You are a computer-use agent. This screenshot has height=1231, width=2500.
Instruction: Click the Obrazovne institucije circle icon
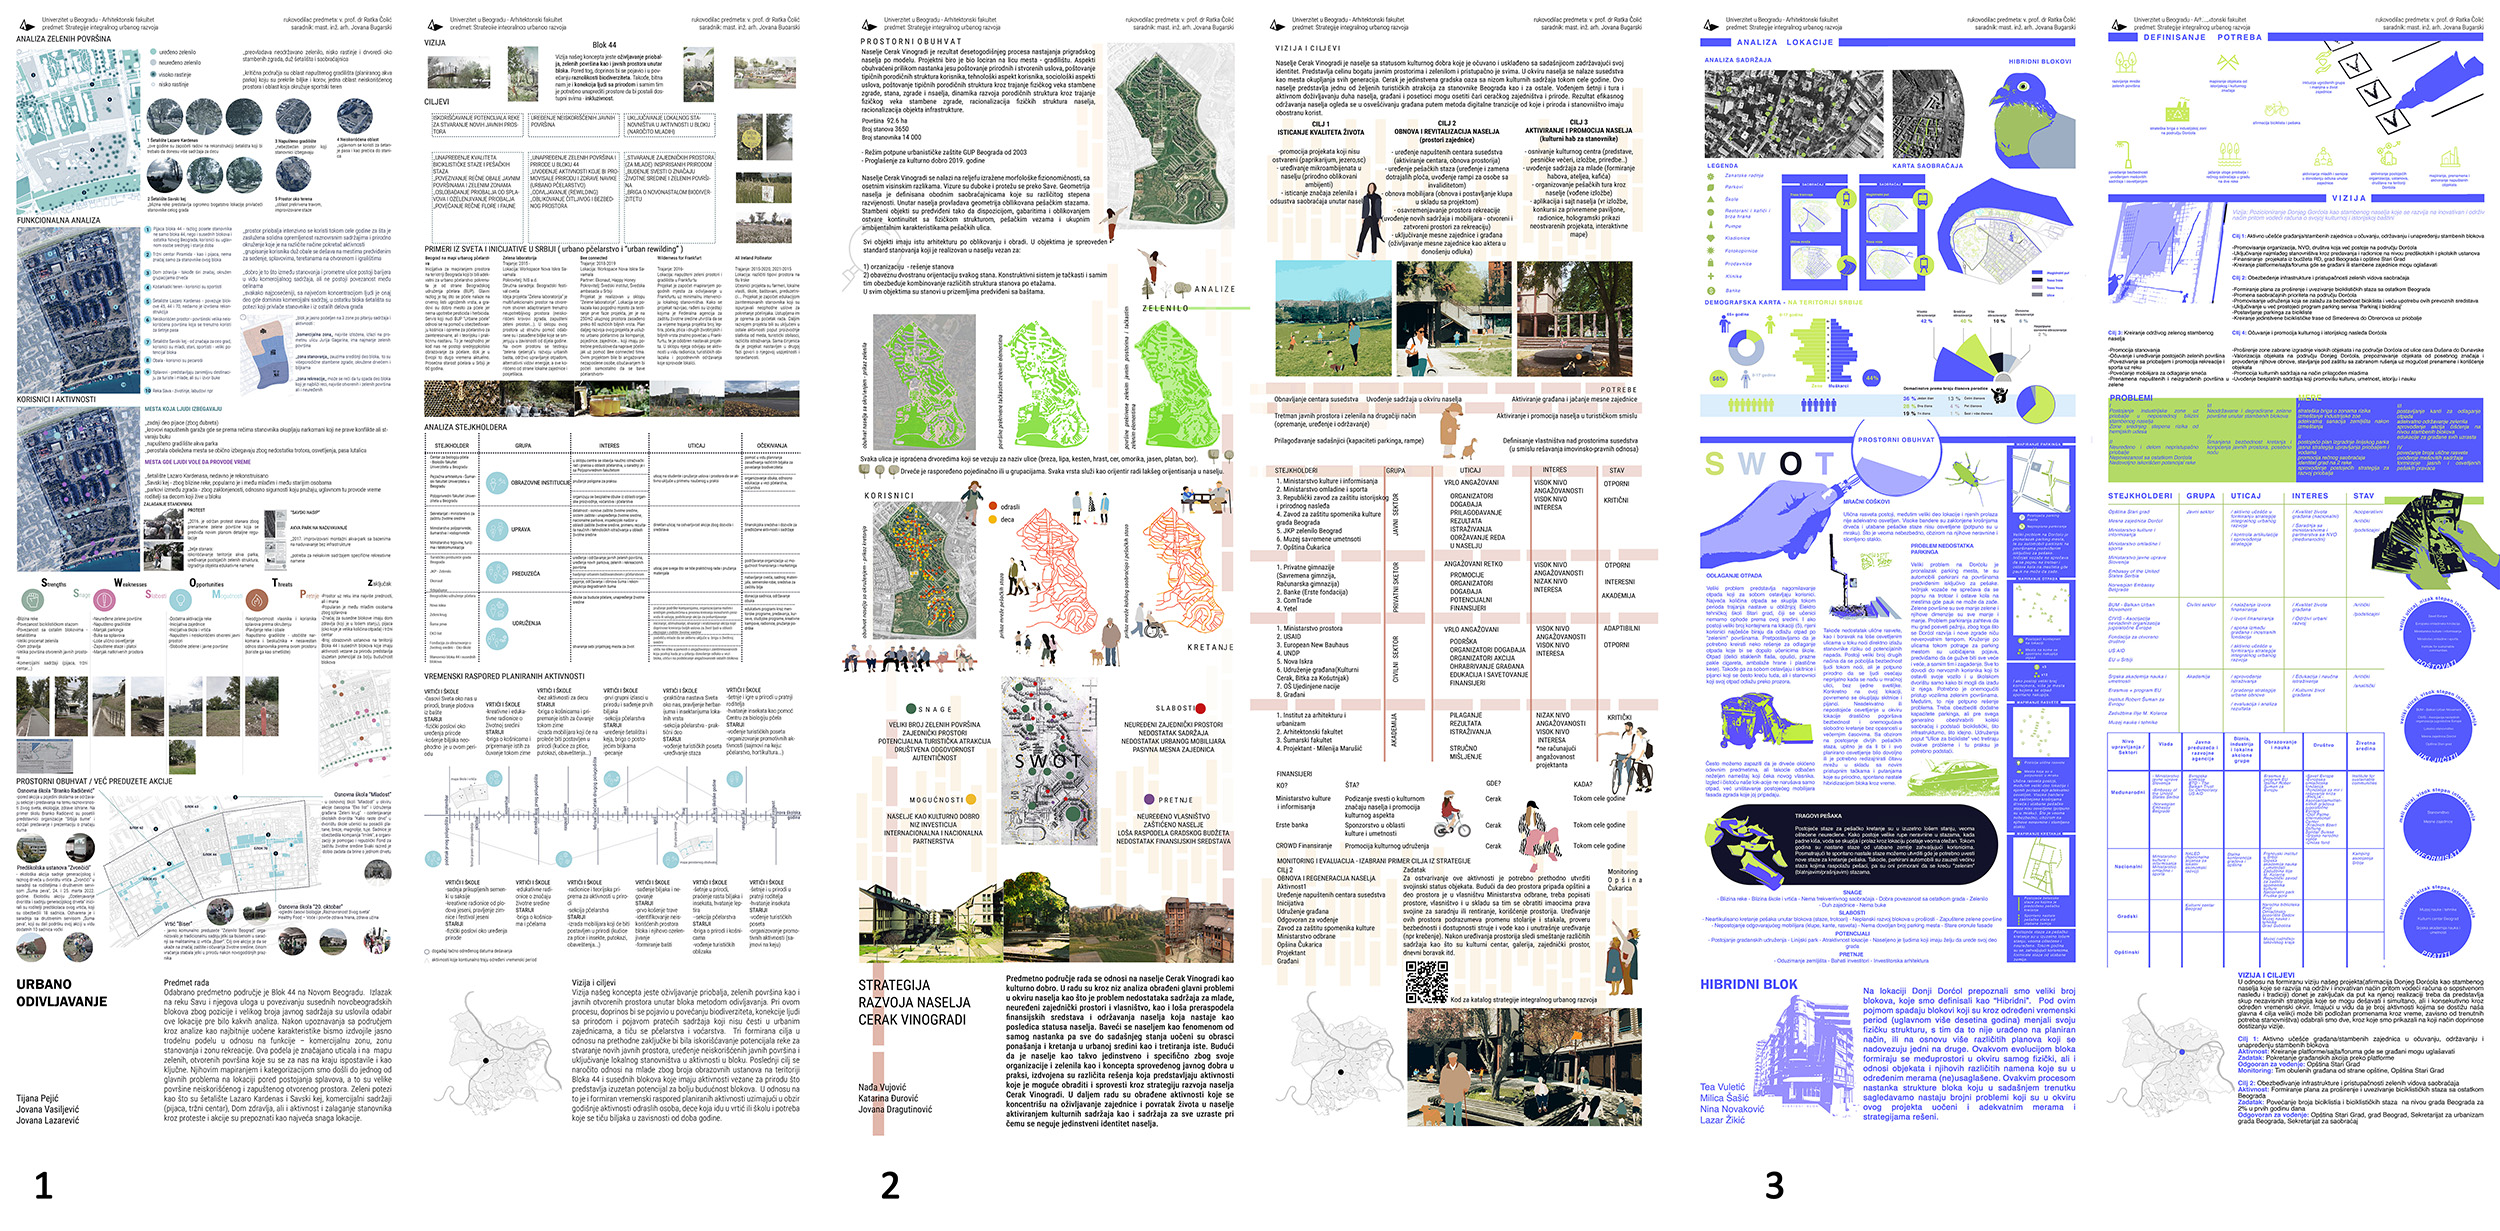(497, 483)
